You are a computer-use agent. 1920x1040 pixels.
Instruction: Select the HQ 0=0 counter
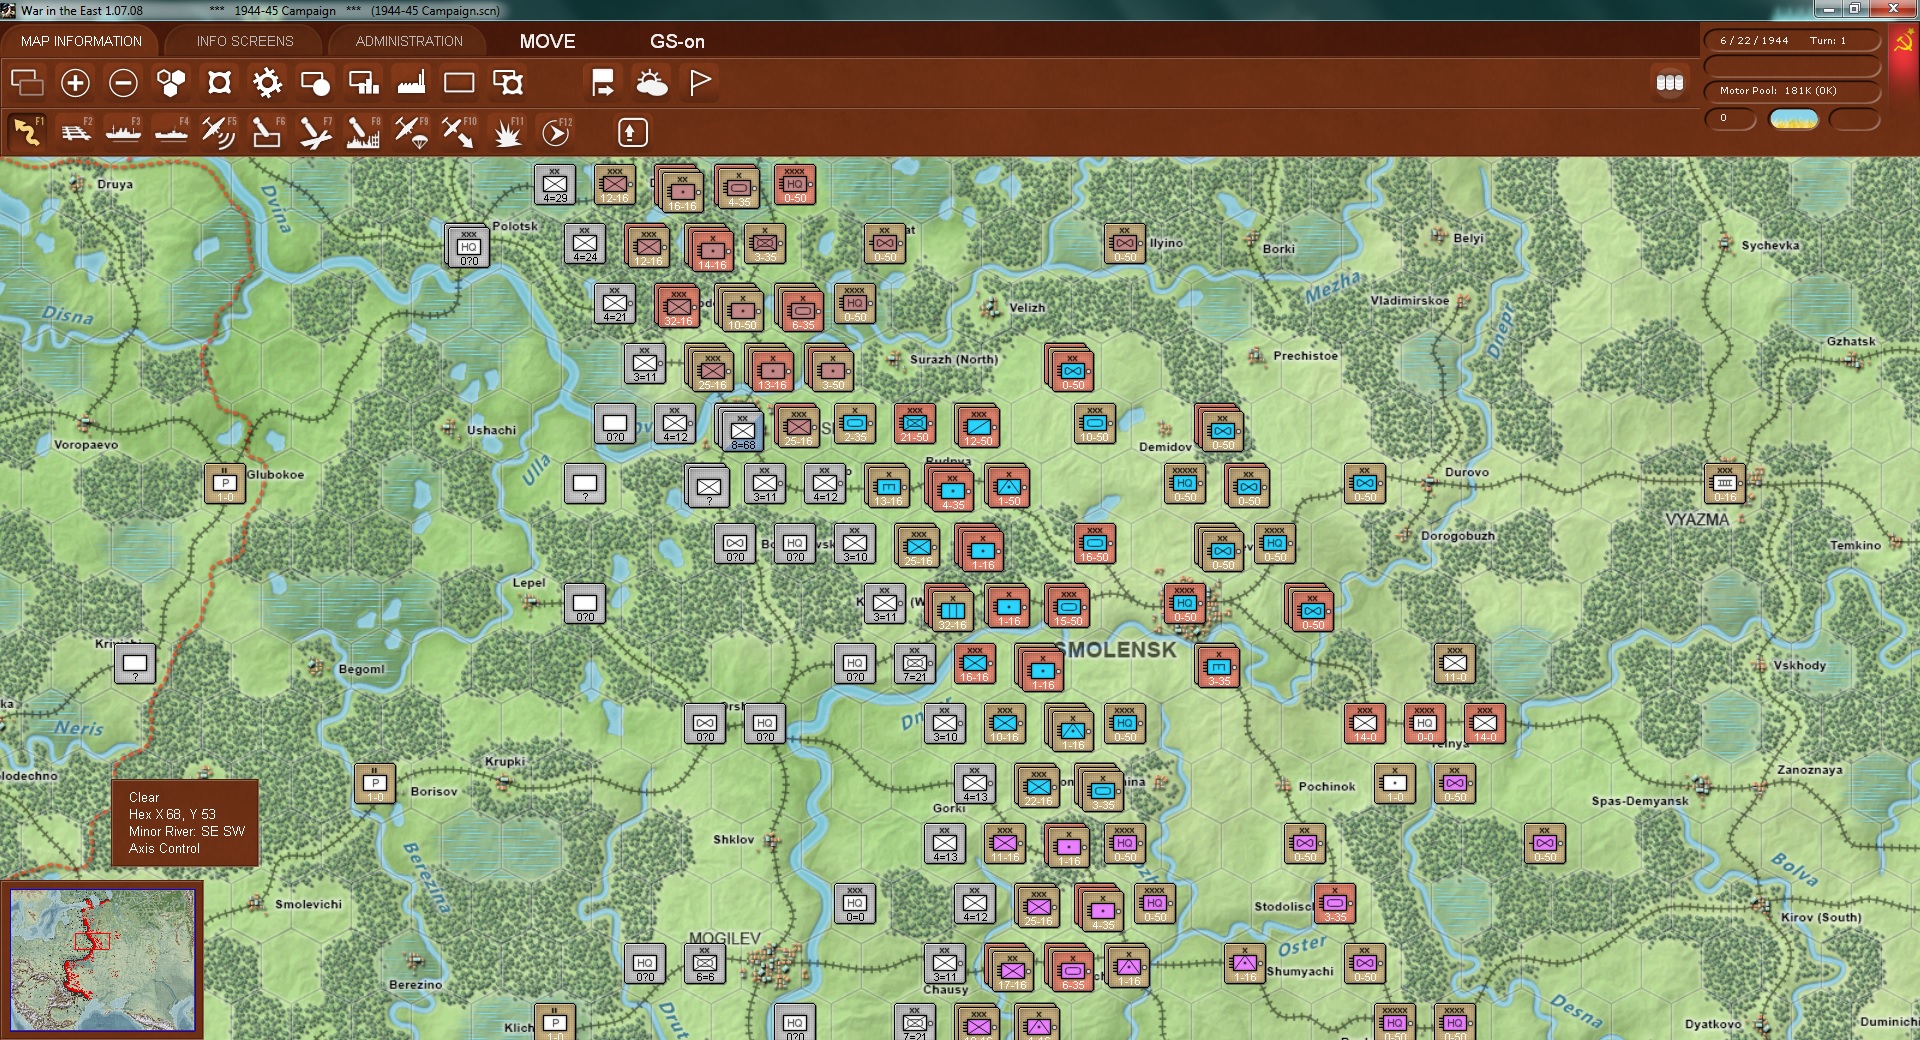coord(855,904)
